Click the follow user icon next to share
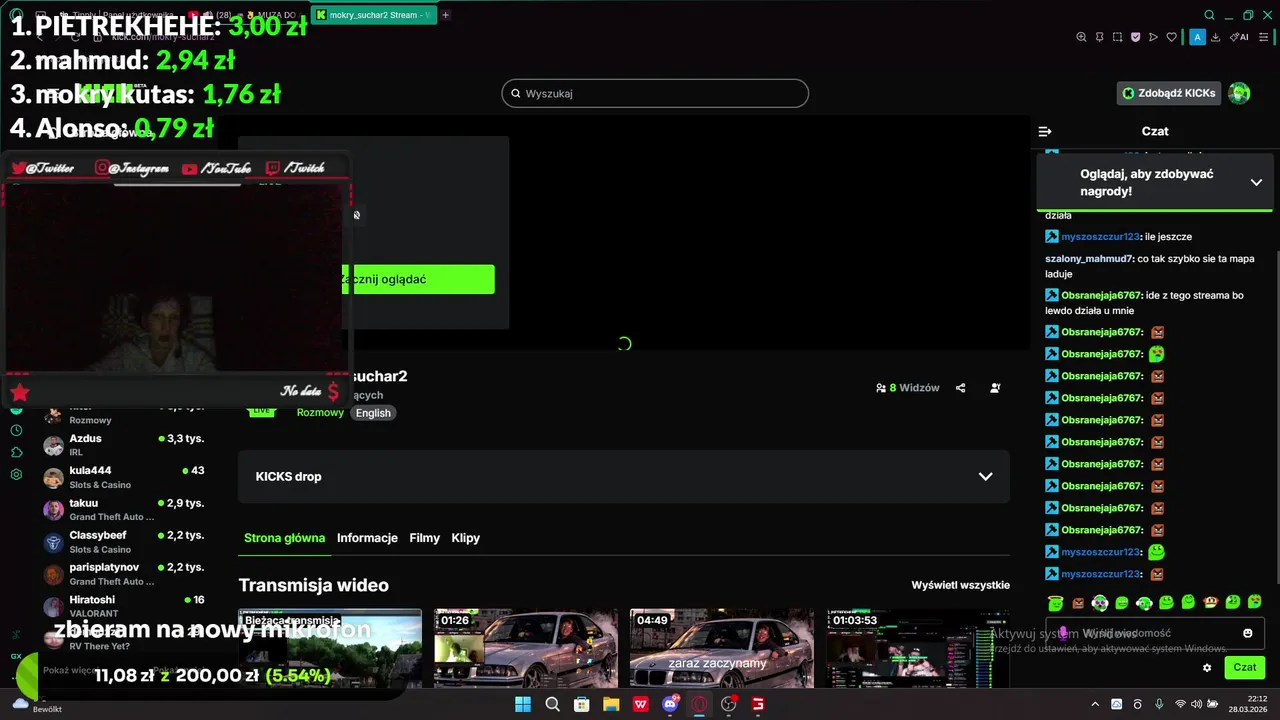1280x720 pixels. (995, 388)
